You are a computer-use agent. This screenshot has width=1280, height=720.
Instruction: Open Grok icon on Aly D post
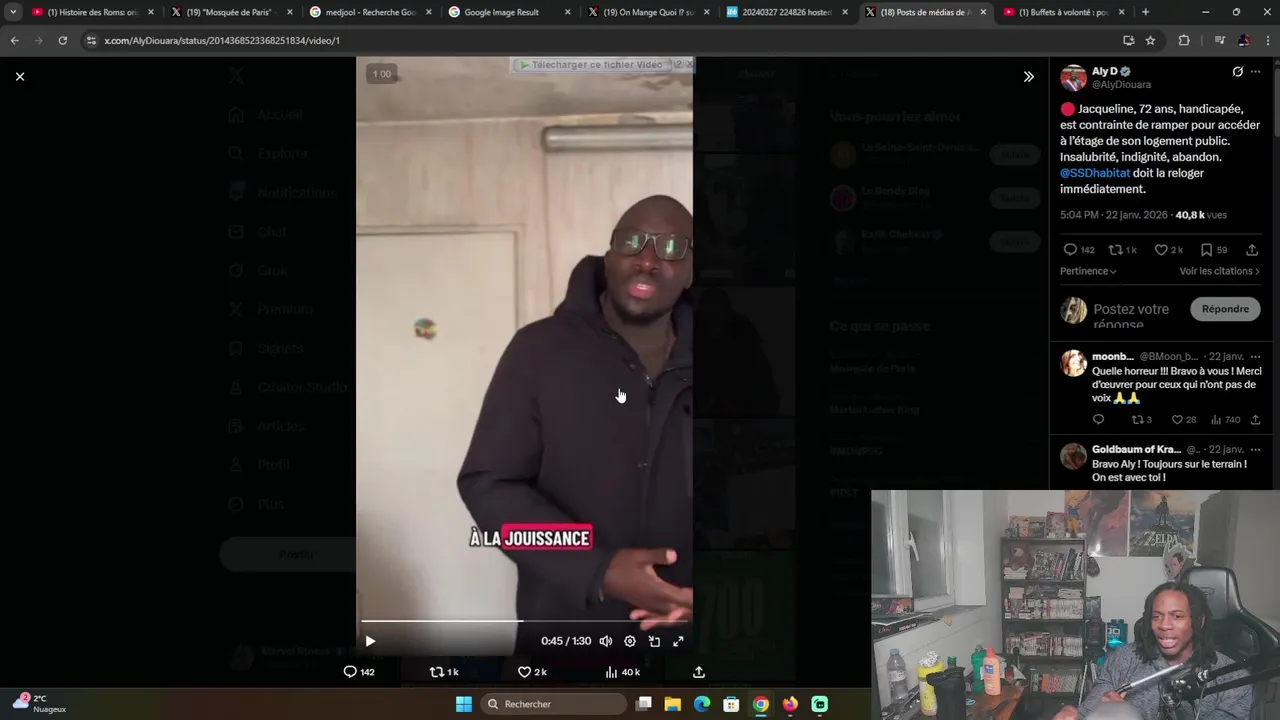tap(1237, 72)
